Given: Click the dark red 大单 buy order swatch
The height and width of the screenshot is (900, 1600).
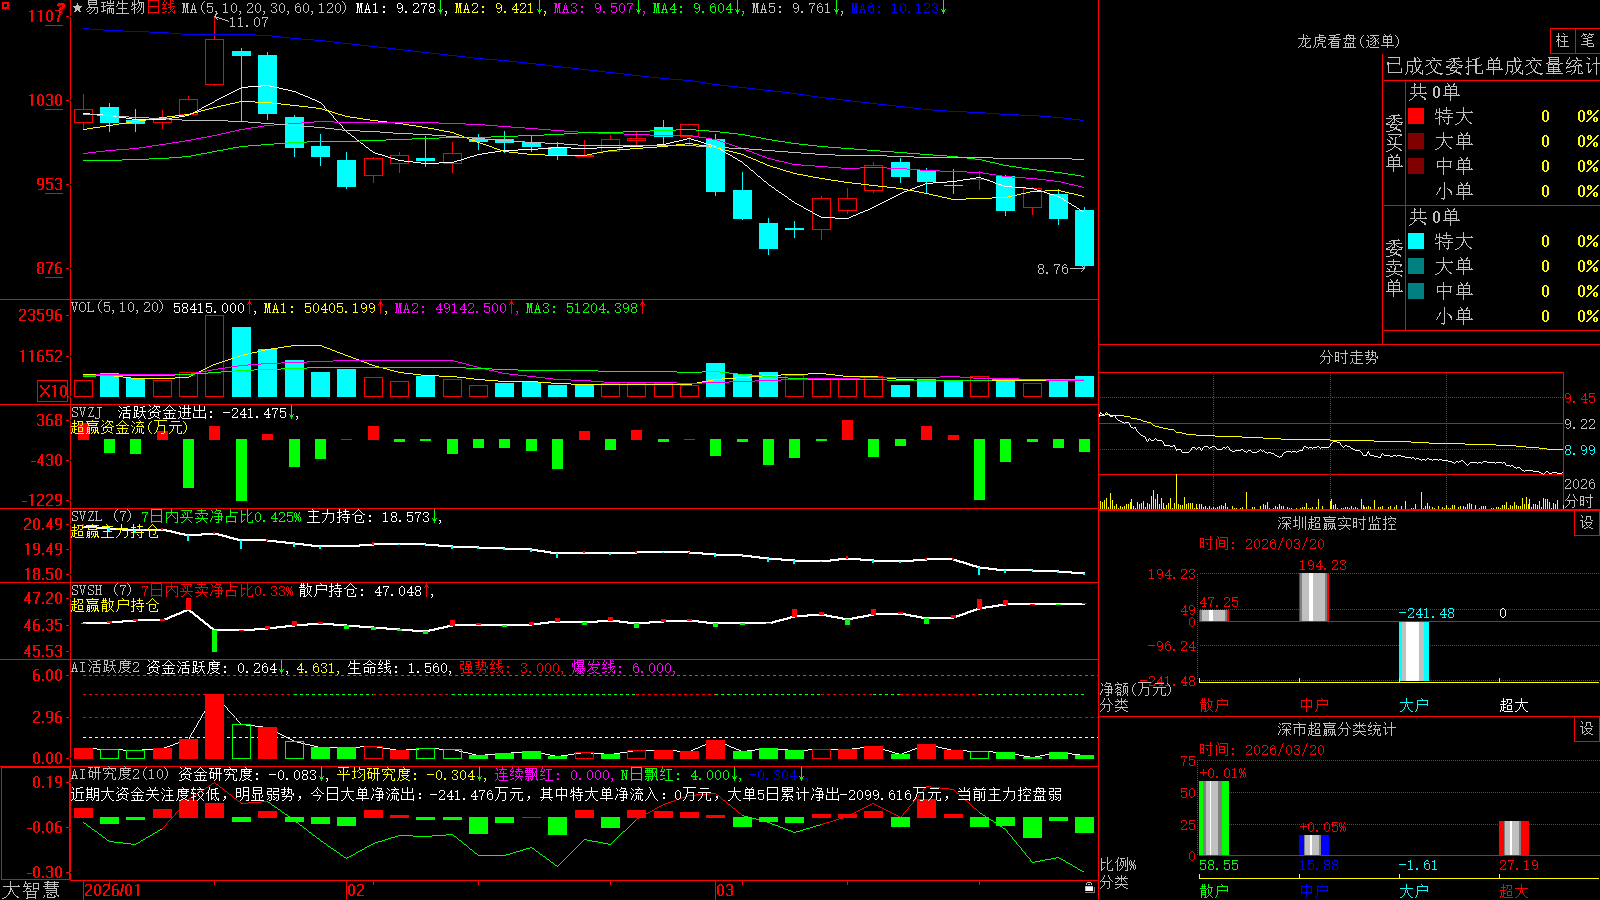Looking at the screenshot, I should [x=1416, y=141].
